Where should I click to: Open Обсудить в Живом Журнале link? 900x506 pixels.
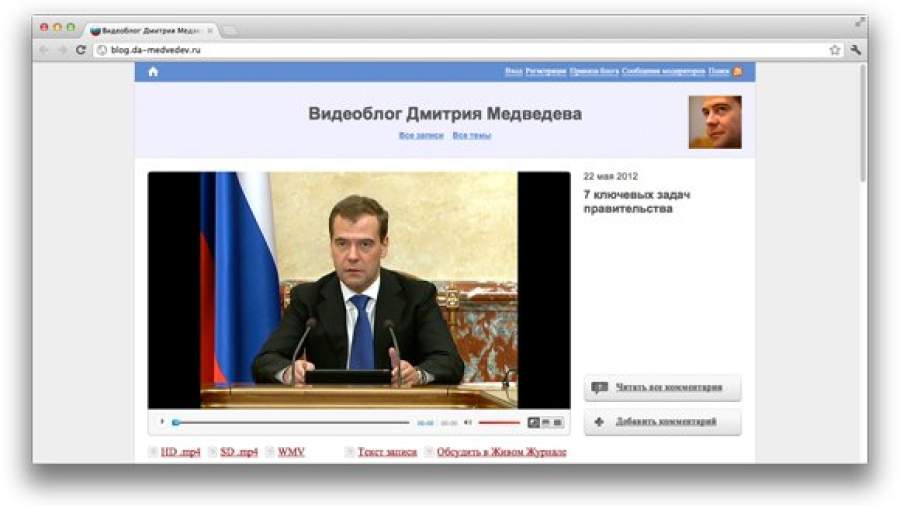(x=502, y=452)
